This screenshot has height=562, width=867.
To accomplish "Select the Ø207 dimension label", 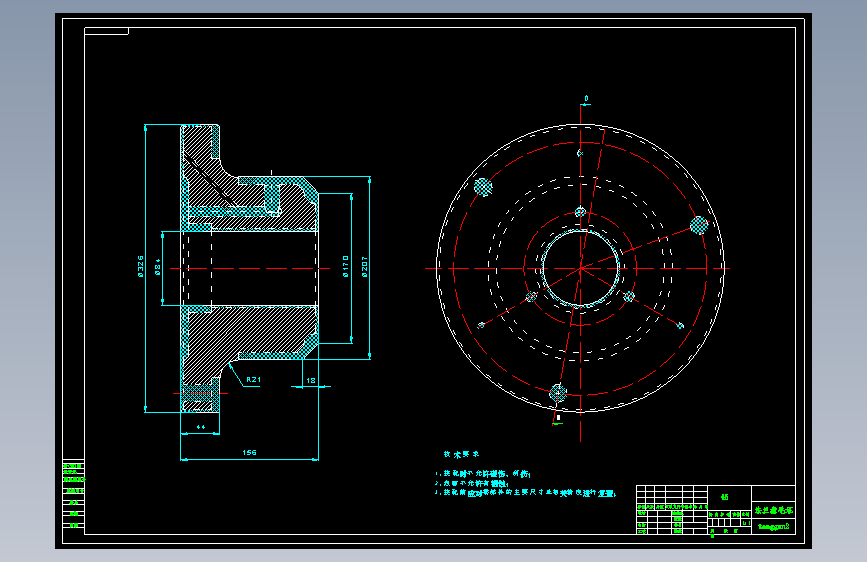I will click(364, 267).
